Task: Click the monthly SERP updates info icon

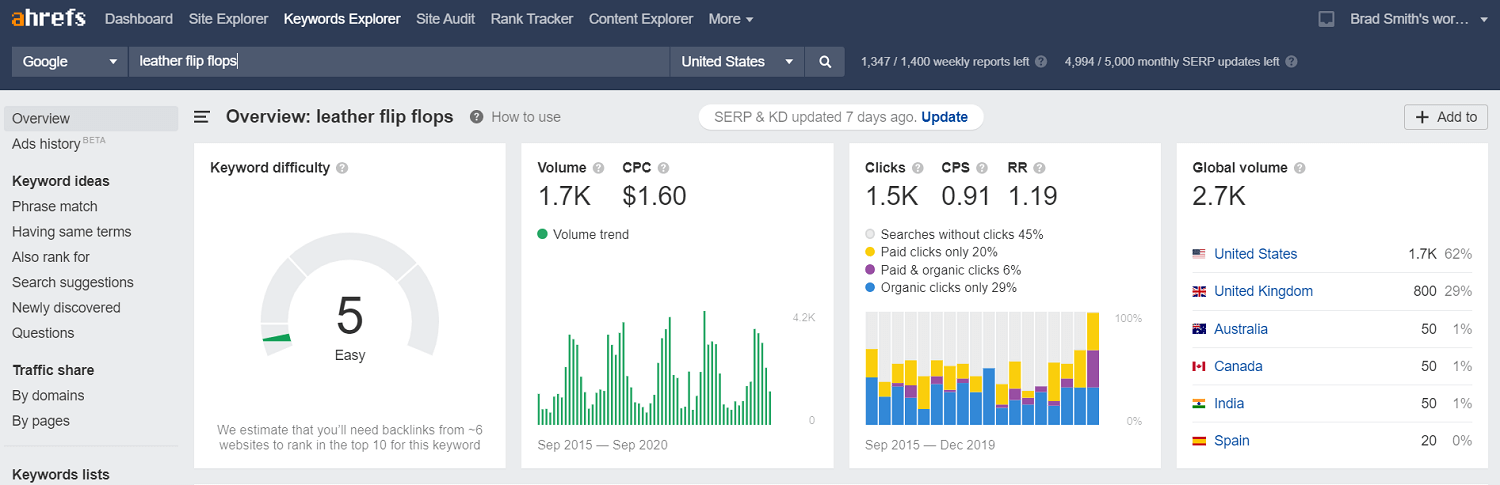Action: (x=1291, y=61)
